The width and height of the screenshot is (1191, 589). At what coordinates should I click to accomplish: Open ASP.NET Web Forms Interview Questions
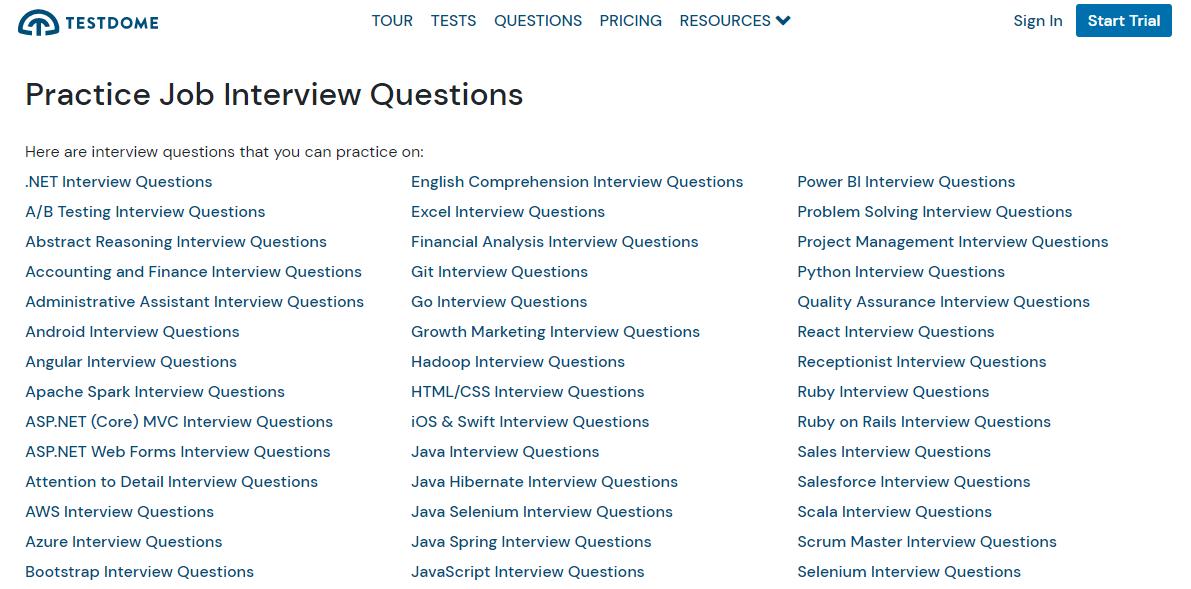(x=178, y=451)
